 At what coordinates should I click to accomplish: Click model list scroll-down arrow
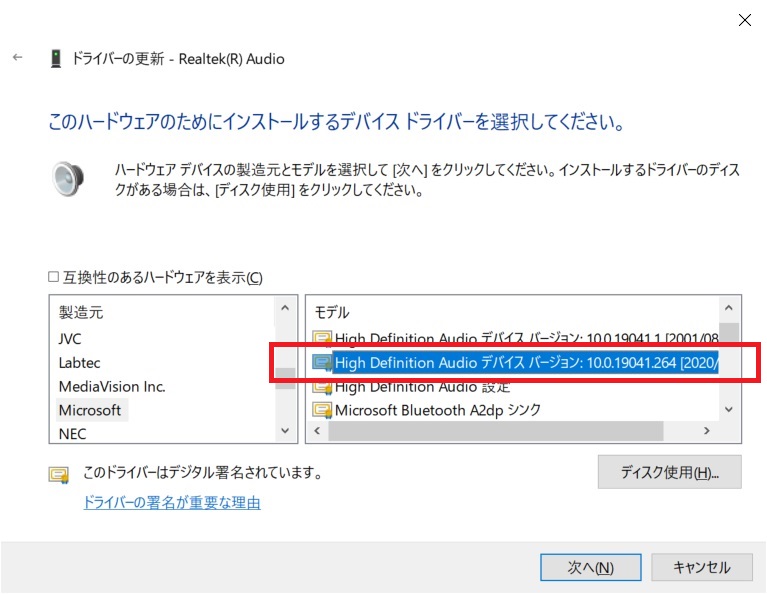(729, 410)
